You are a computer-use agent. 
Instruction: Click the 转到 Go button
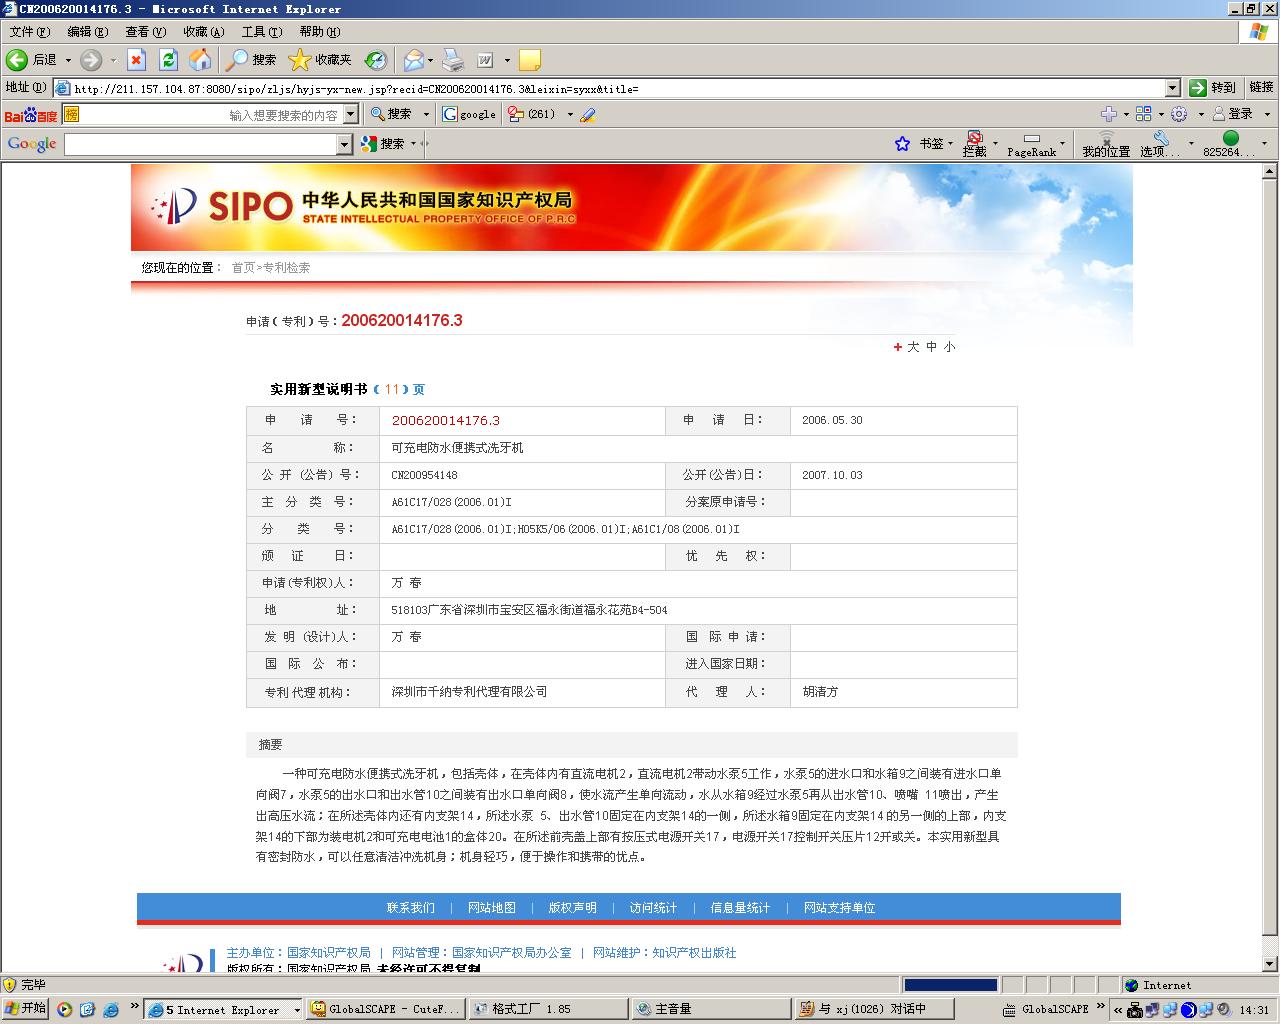pos(1212,88)
